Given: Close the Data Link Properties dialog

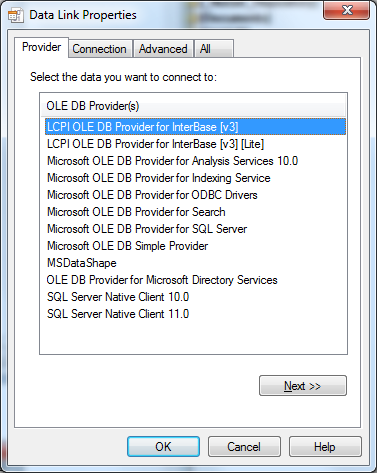Looking at the screenshot, I should [346, 10].
